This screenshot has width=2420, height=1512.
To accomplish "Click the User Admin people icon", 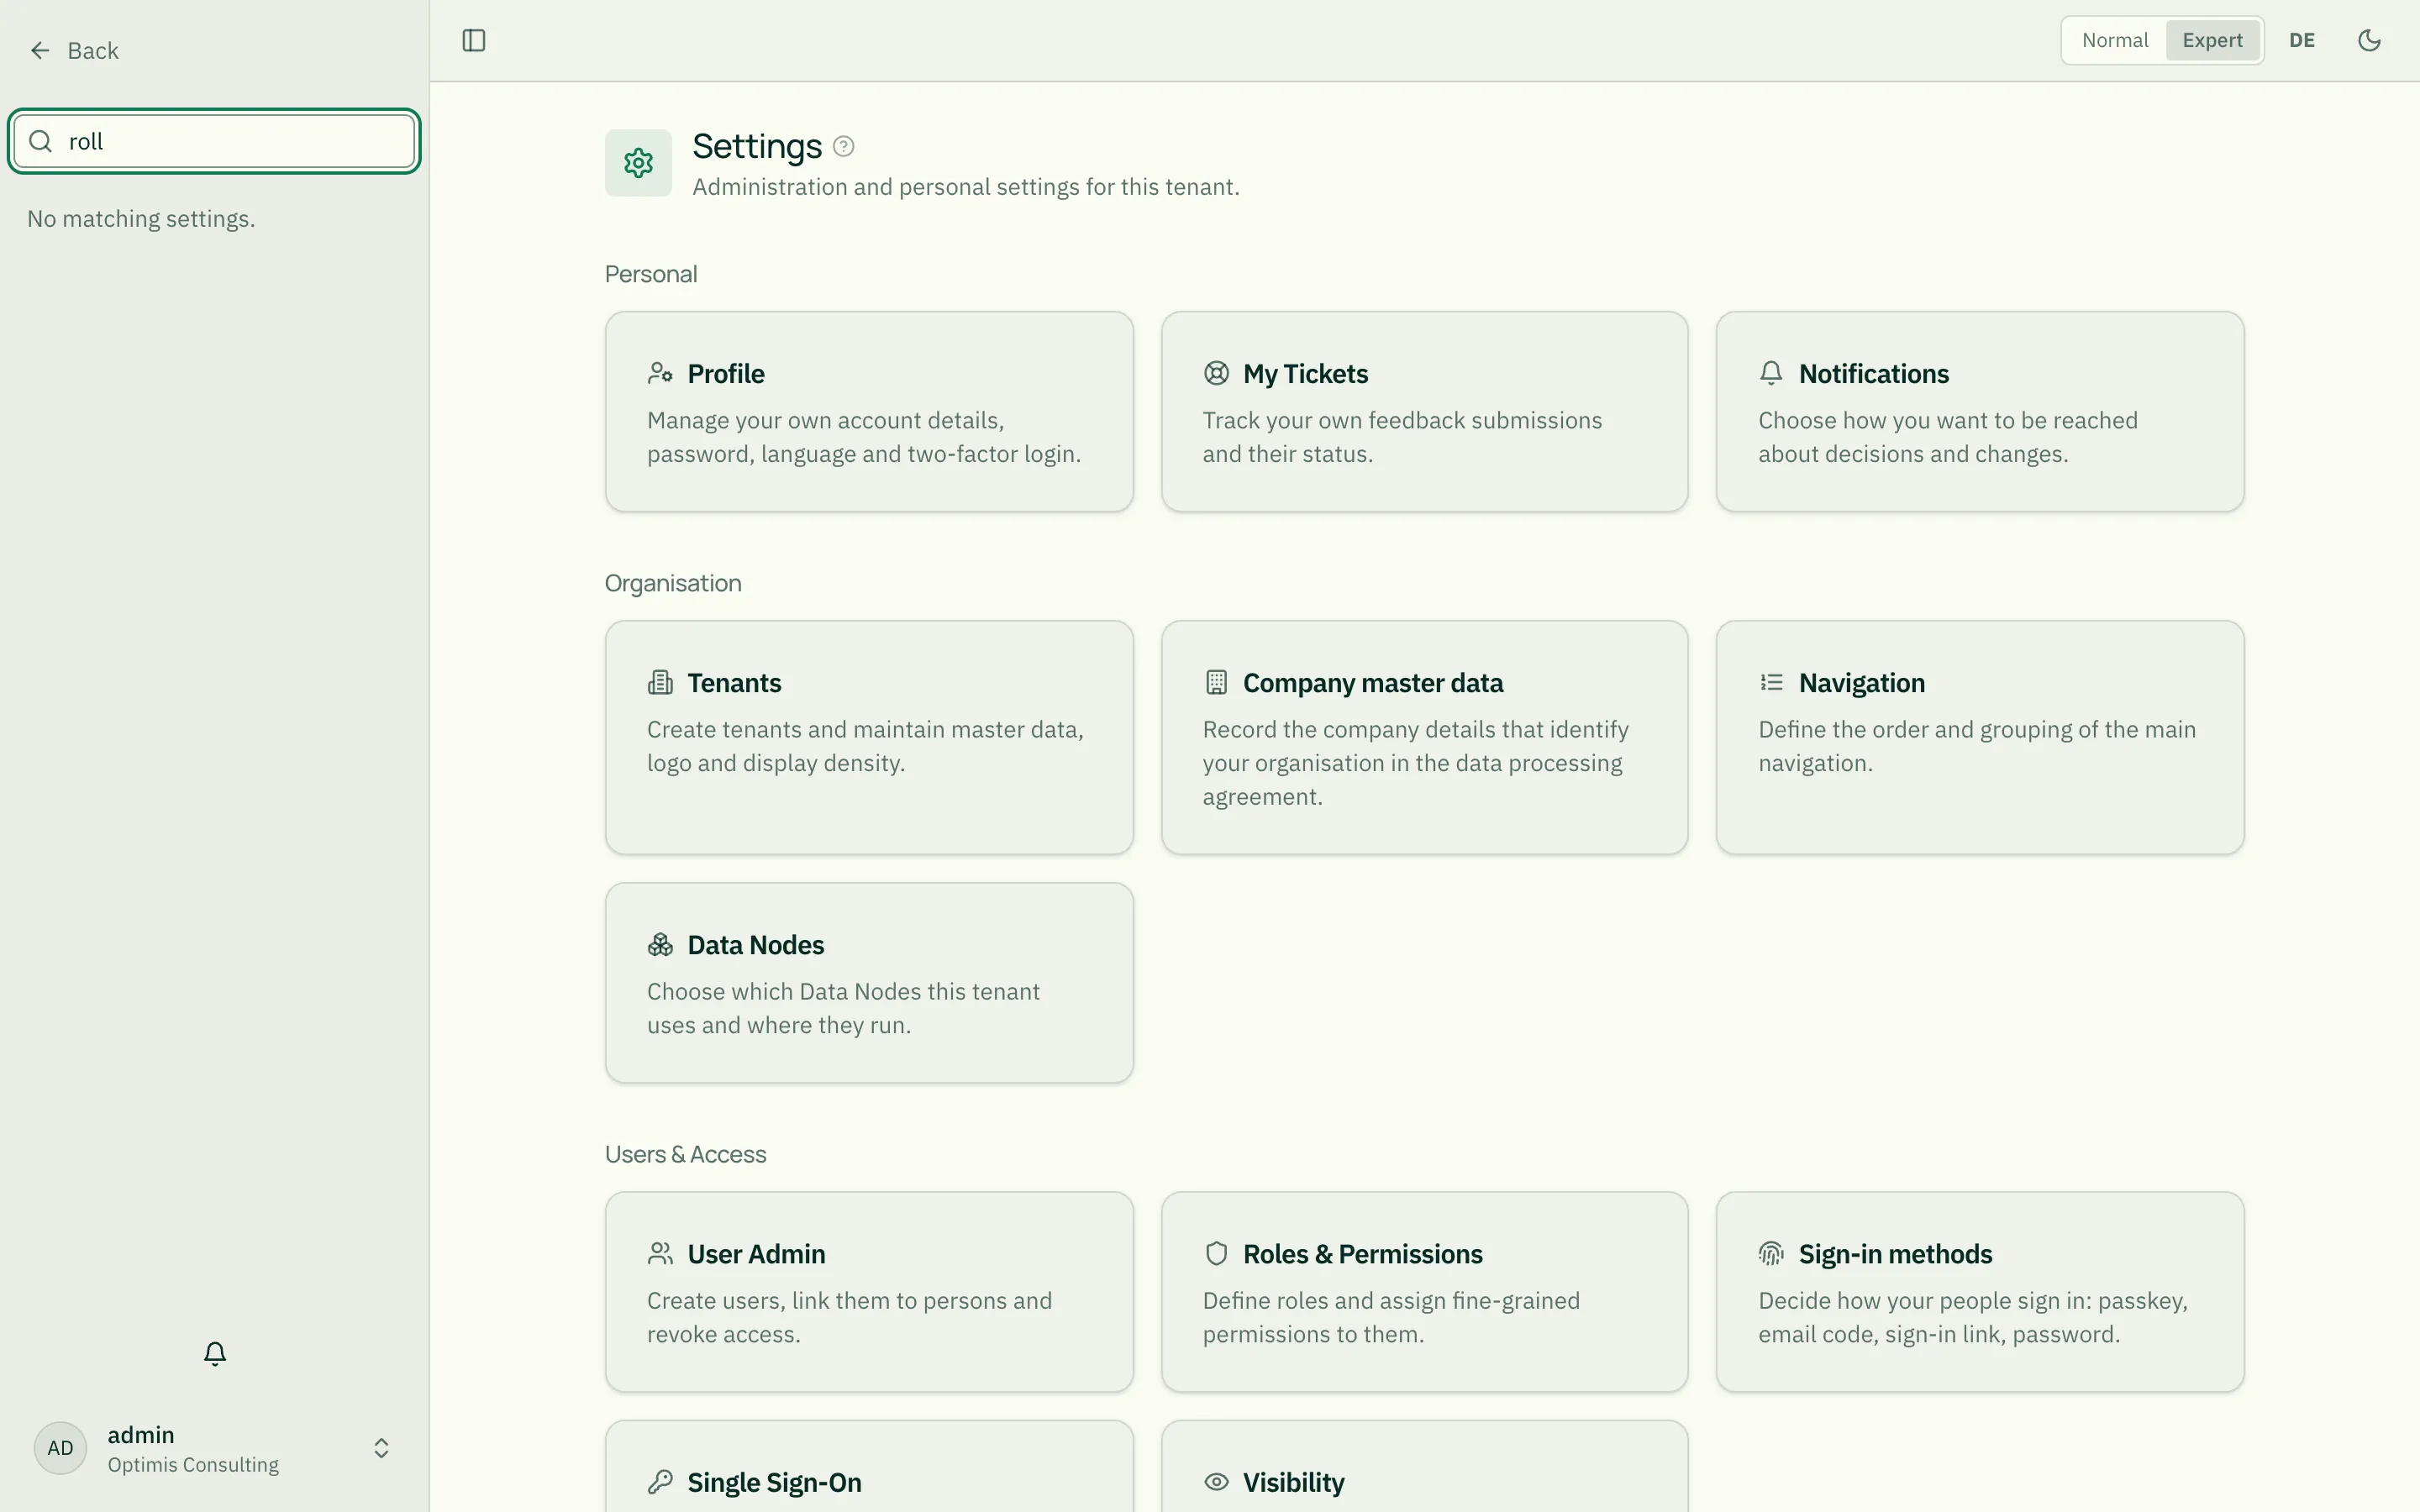I will (x=660, y=1254).
